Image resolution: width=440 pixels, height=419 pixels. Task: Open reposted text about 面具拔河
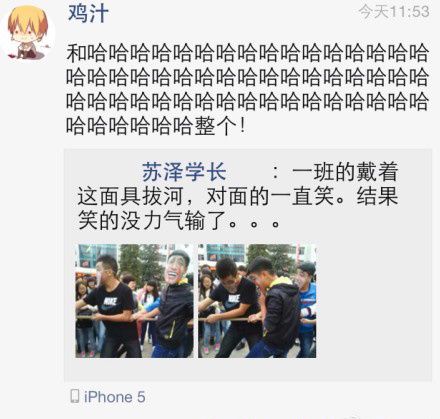click(x=238, y=196)
